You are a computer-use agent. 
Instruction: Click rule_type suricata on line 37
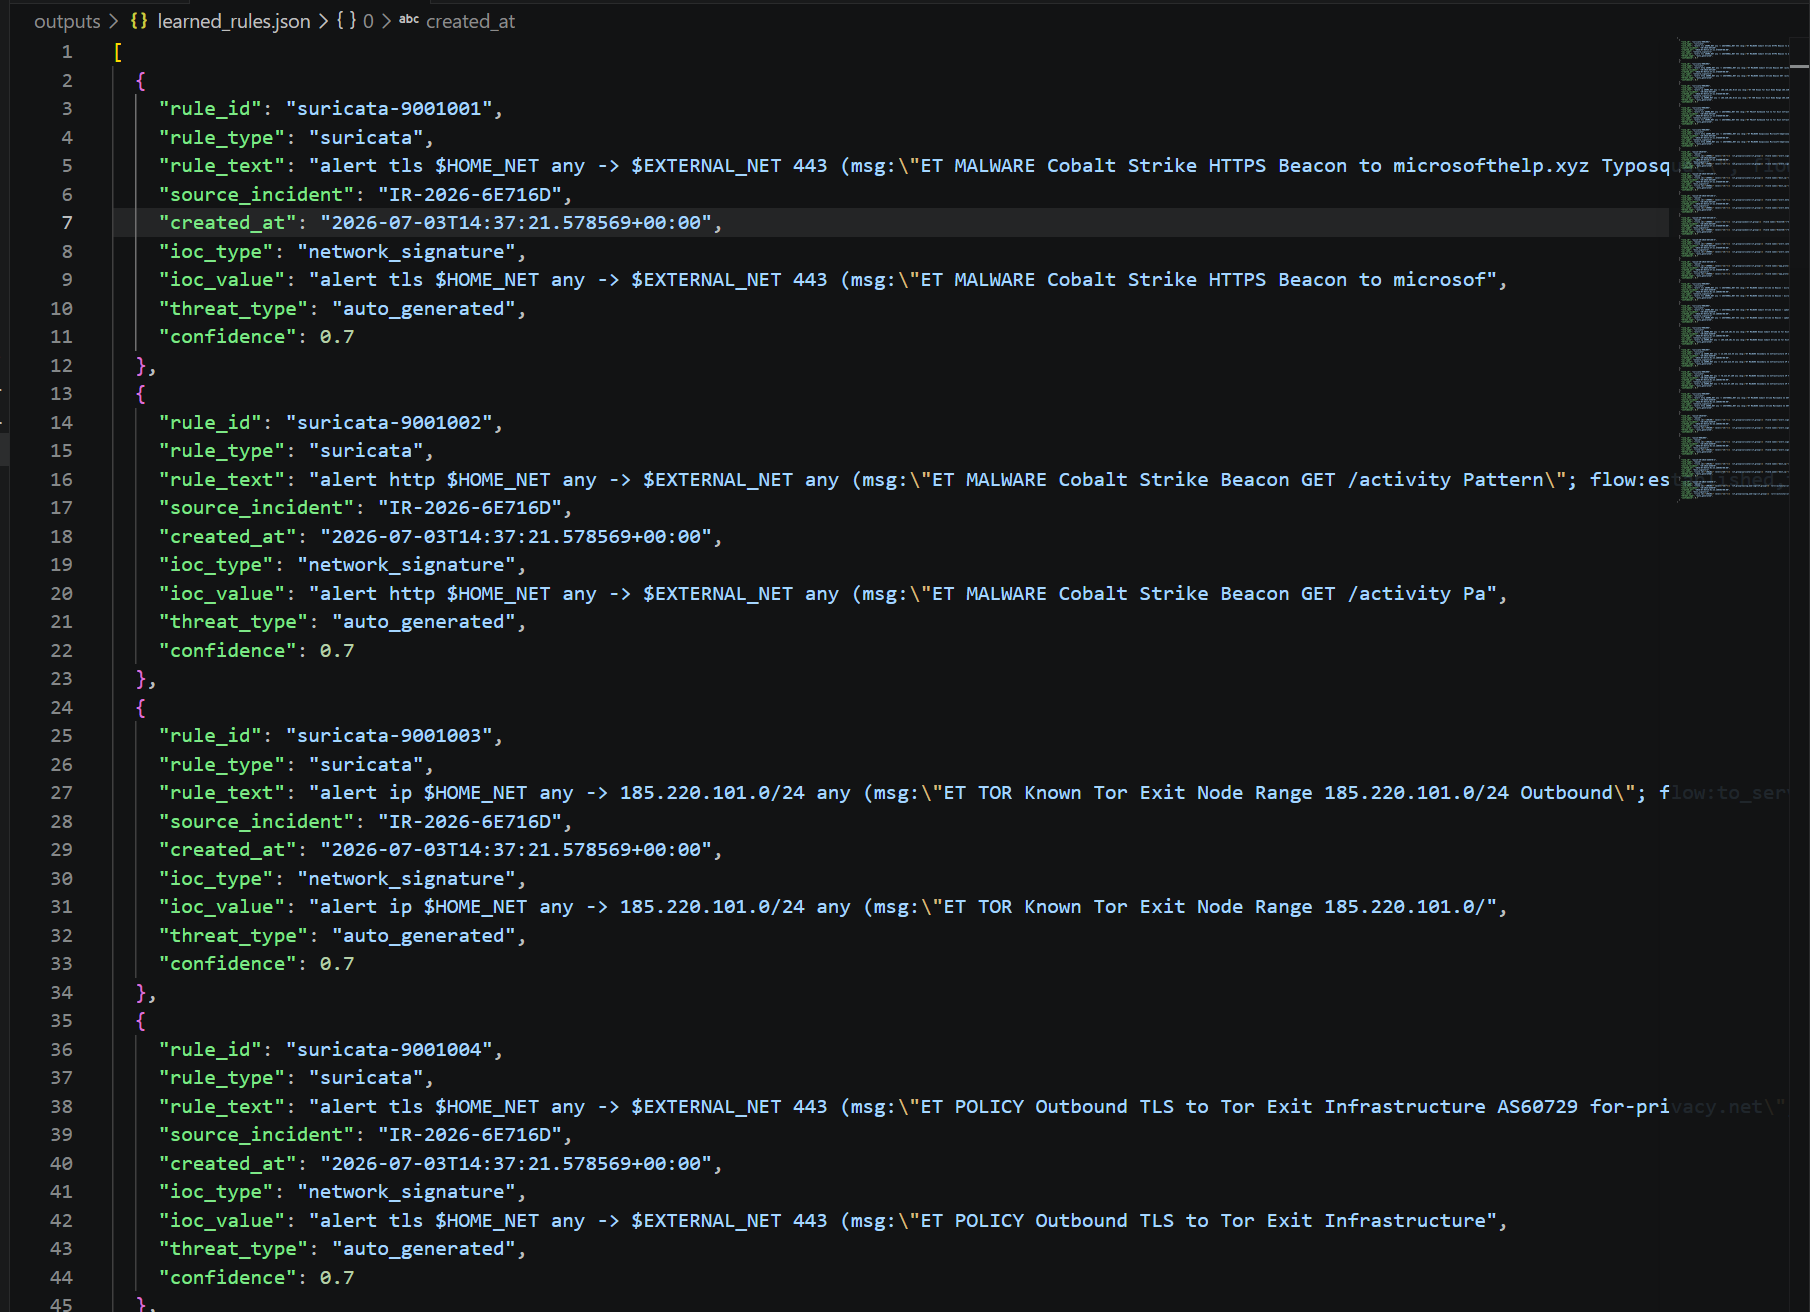(366, 1078)
